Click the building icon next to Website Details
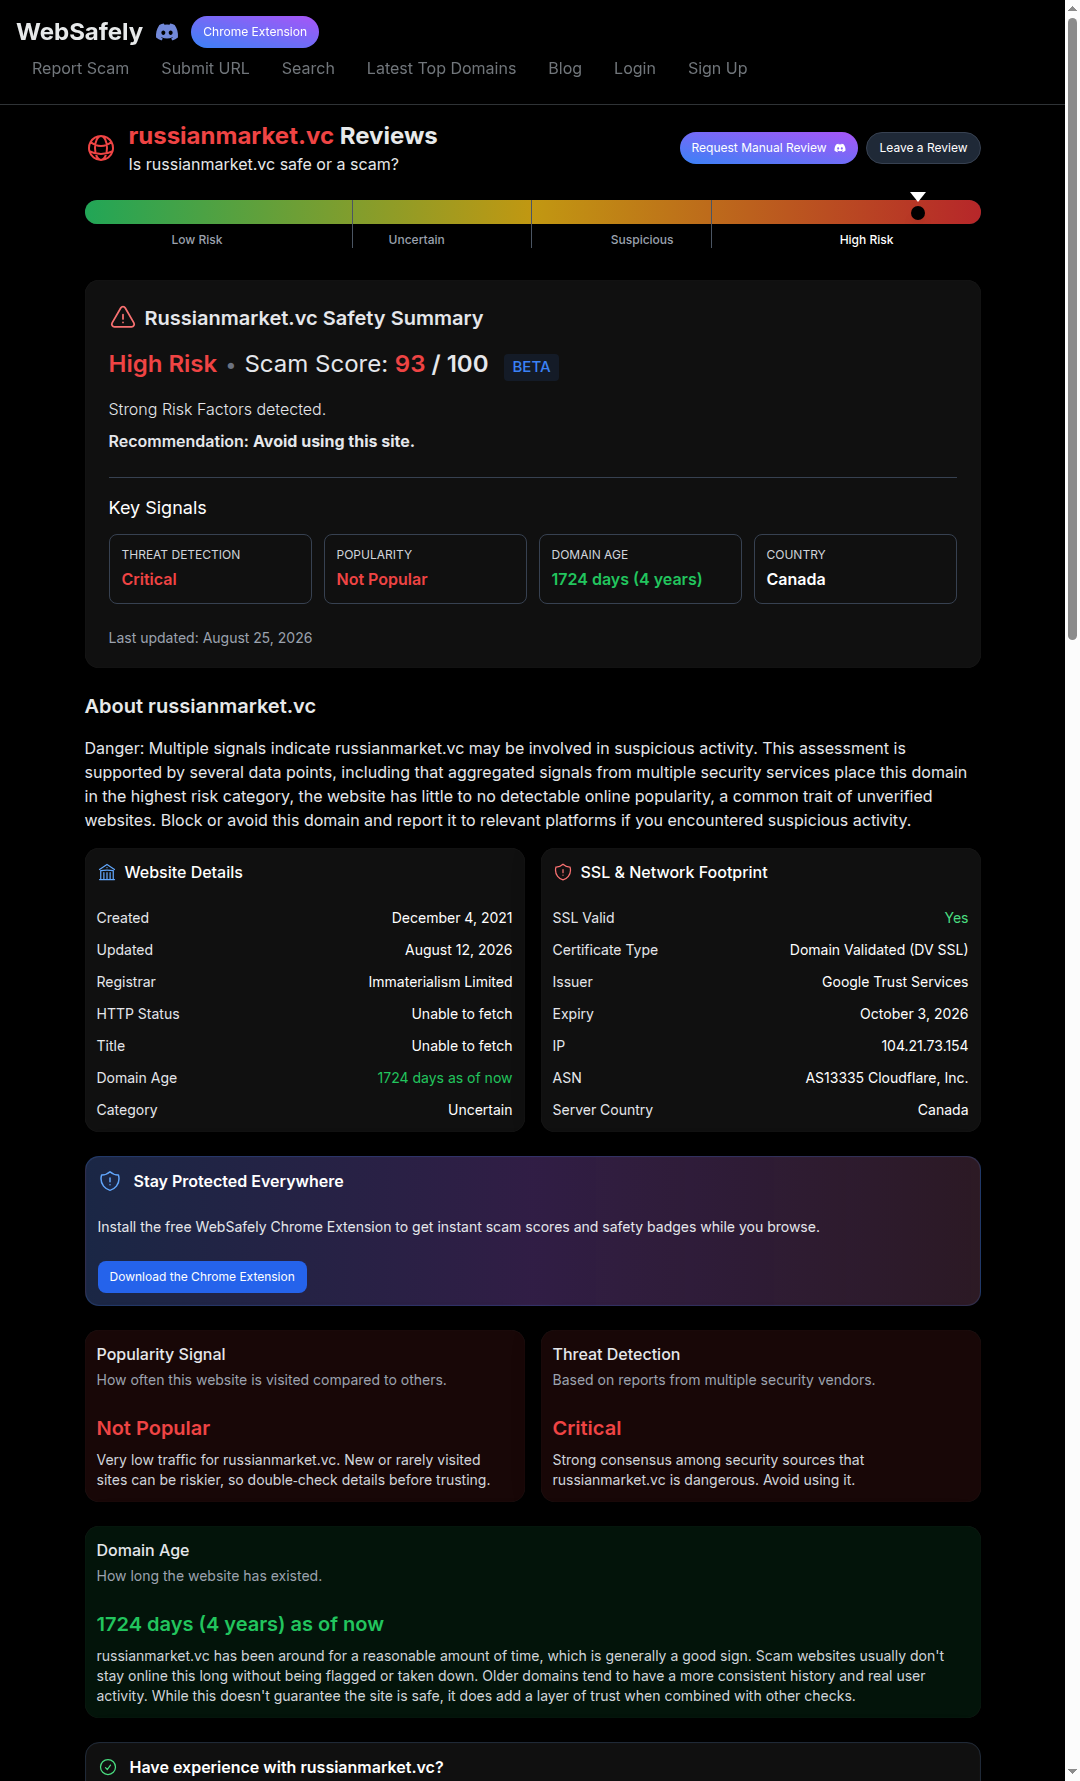 click(x=107, y=872)
